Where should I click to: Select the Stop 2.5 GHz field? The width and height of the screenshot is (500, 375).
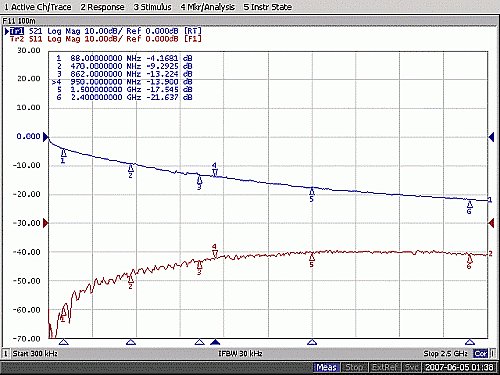(445, 353)
